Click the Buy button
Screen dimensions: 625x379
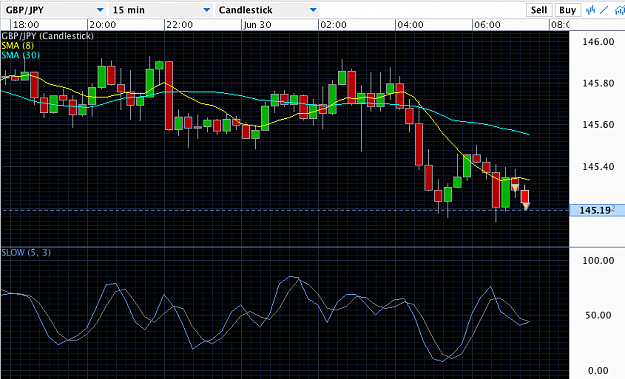point(567,10)
